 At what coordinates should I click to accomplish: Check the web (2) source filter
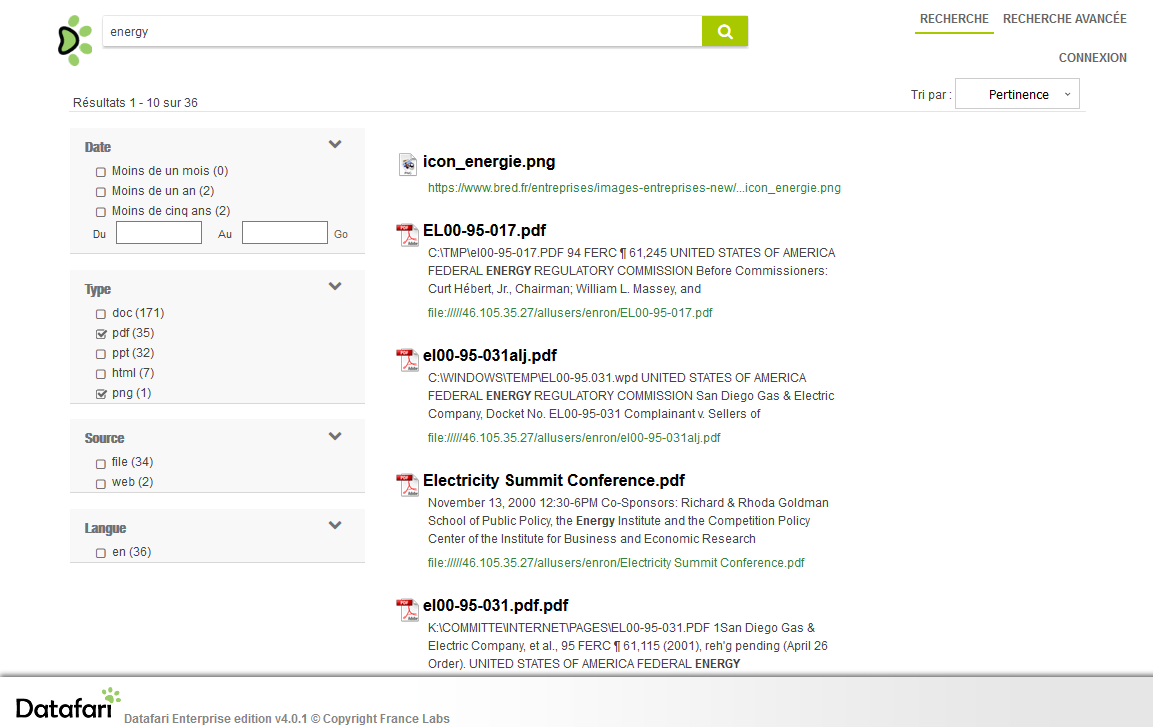coord(101,483)
